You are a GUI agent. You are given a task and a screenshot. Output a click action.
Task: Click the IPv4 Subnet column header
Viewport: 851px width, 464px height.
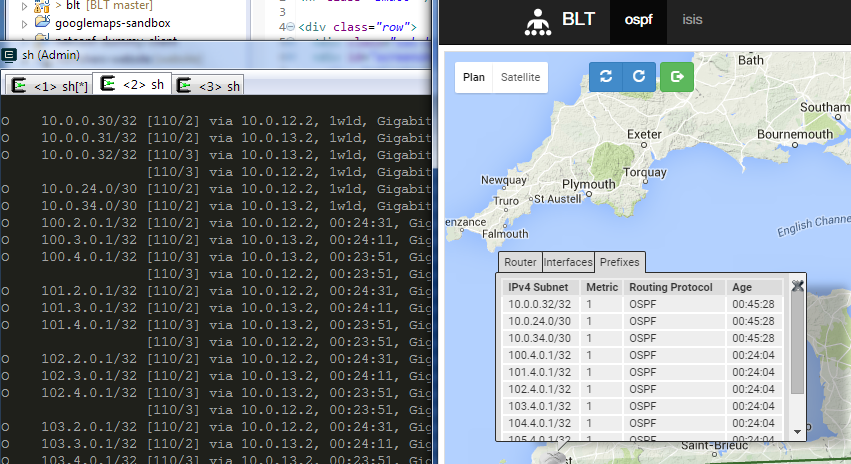(538, 287)
